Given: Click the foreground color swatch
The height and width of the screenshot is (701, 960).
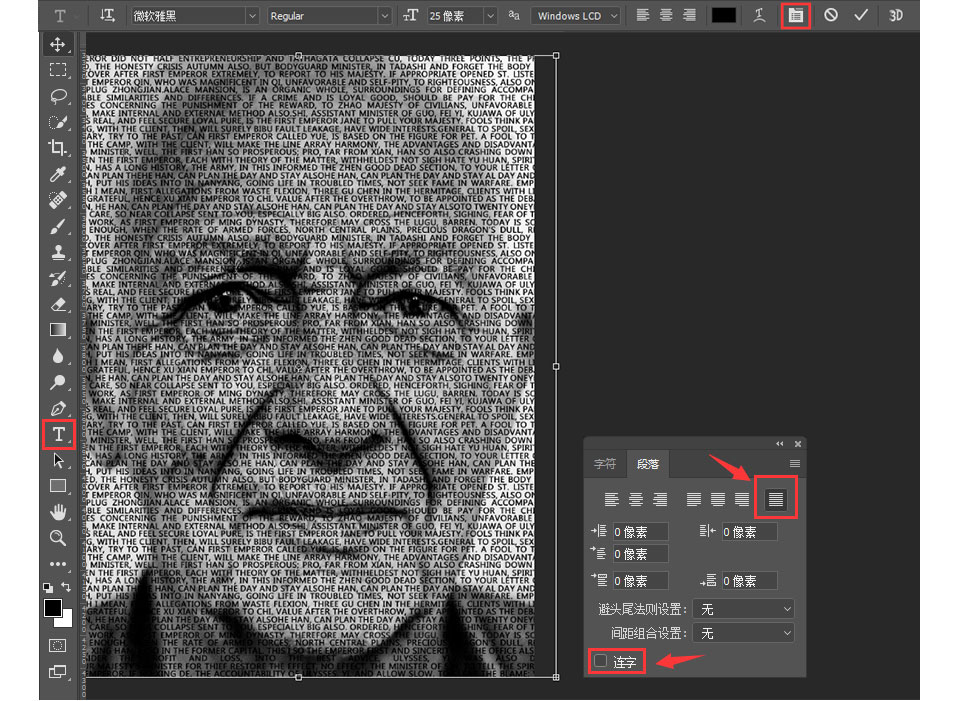Looking at the screenshot, I should click(x=53, y=608).
